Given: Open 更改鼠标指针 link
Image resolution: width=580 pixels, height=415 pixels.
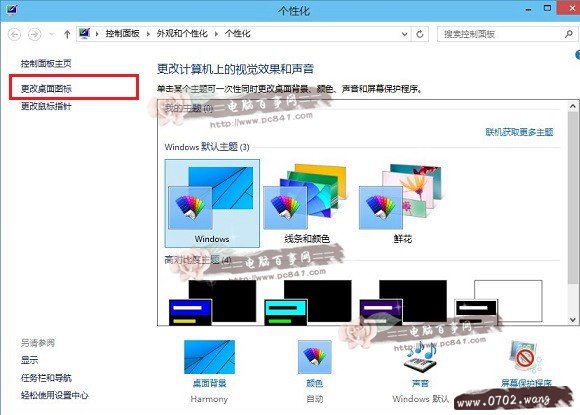Looking at the screenshot, I should click(x=46, y=106).
